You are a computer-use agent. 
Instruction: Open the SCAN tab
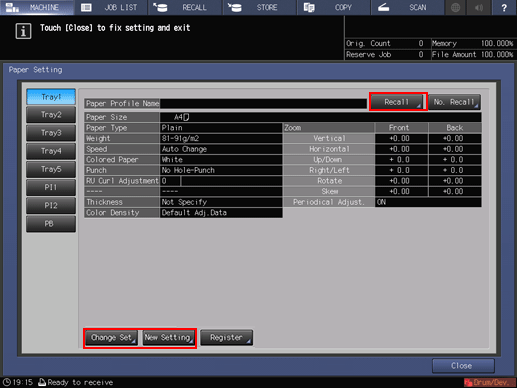tap(408, 8)
